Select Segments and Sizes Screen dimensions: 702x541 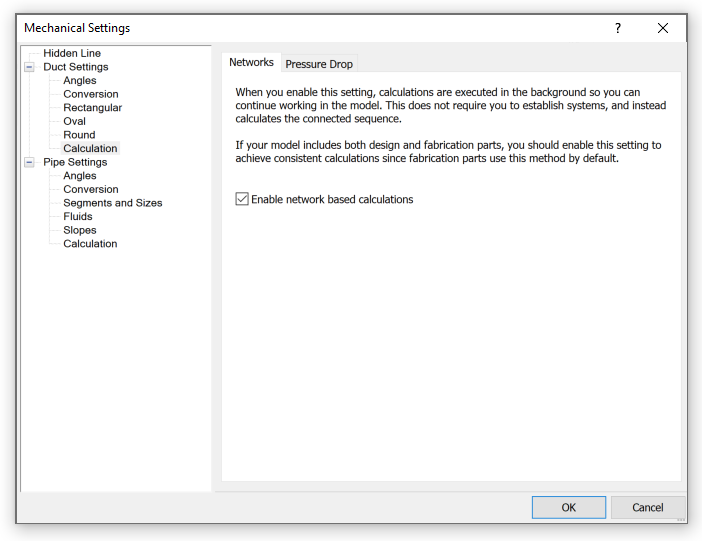113,203
